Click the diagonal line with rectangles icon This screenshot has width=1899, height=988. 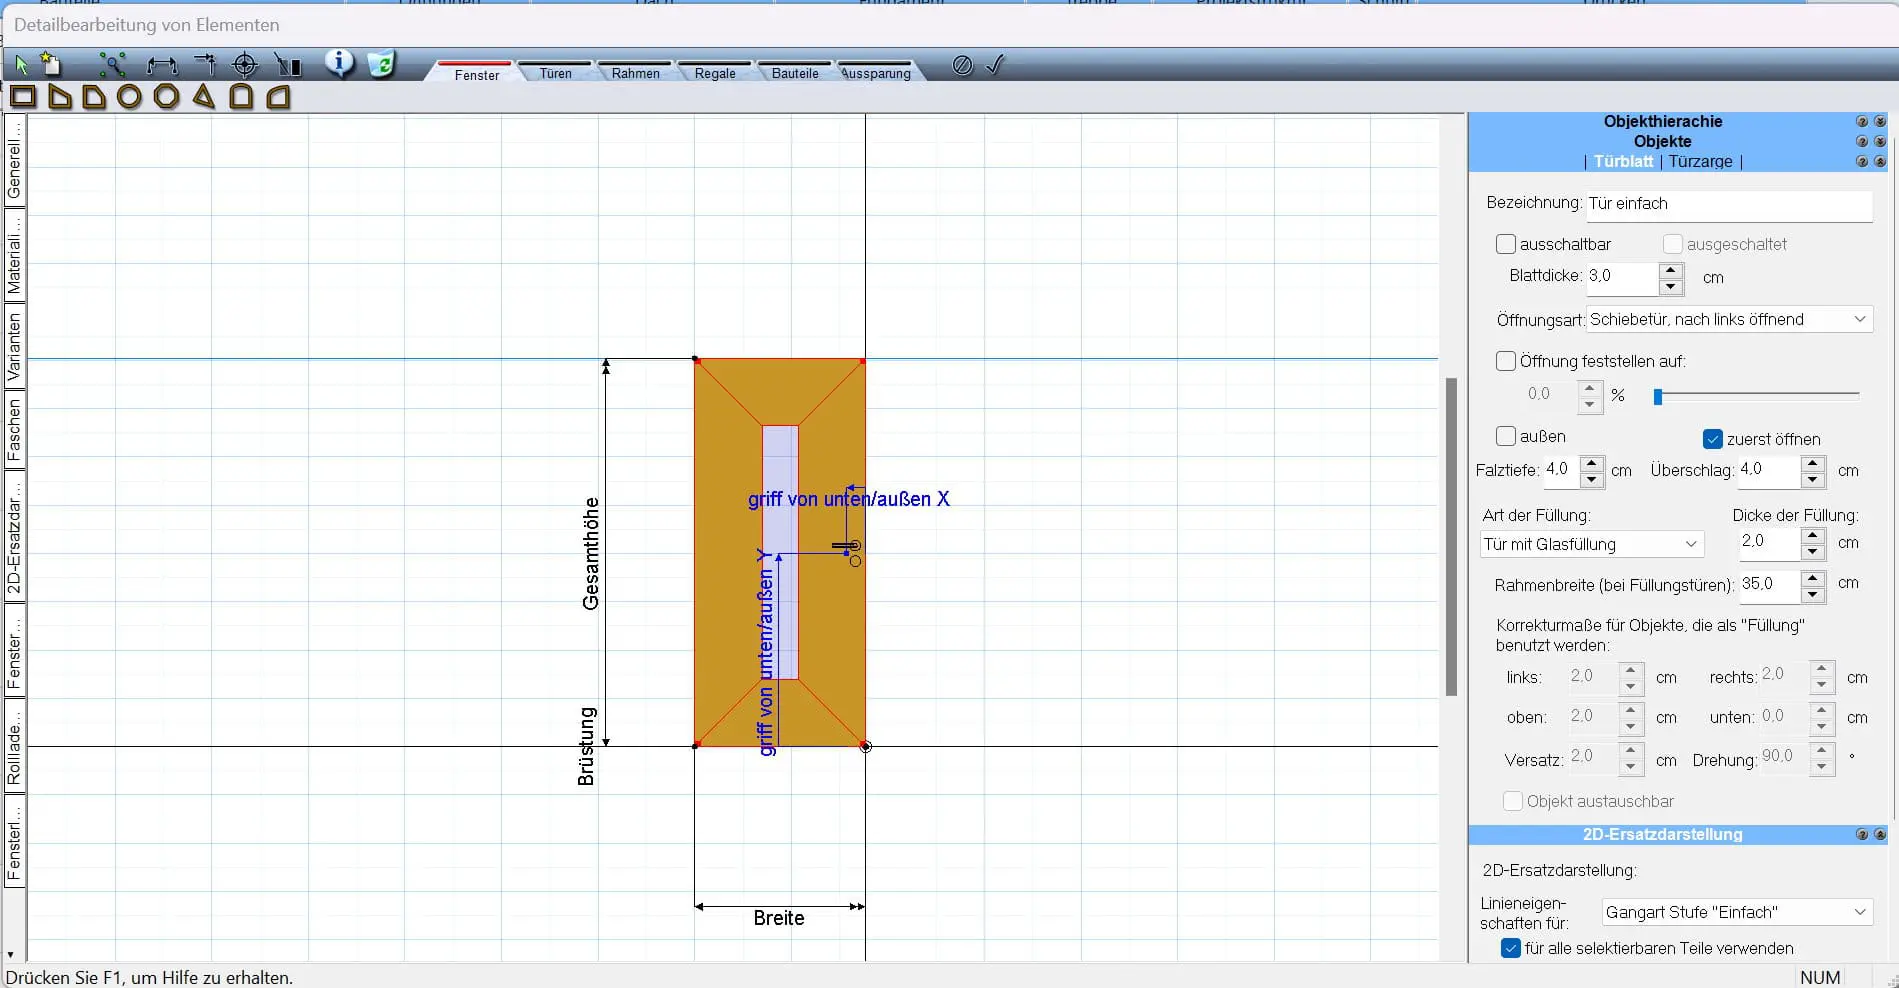pos(288,65)
